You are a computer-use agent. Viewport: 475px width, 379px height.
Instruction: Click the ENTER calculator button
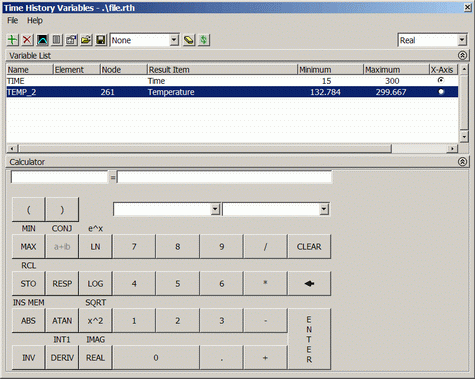click(309, 339)
